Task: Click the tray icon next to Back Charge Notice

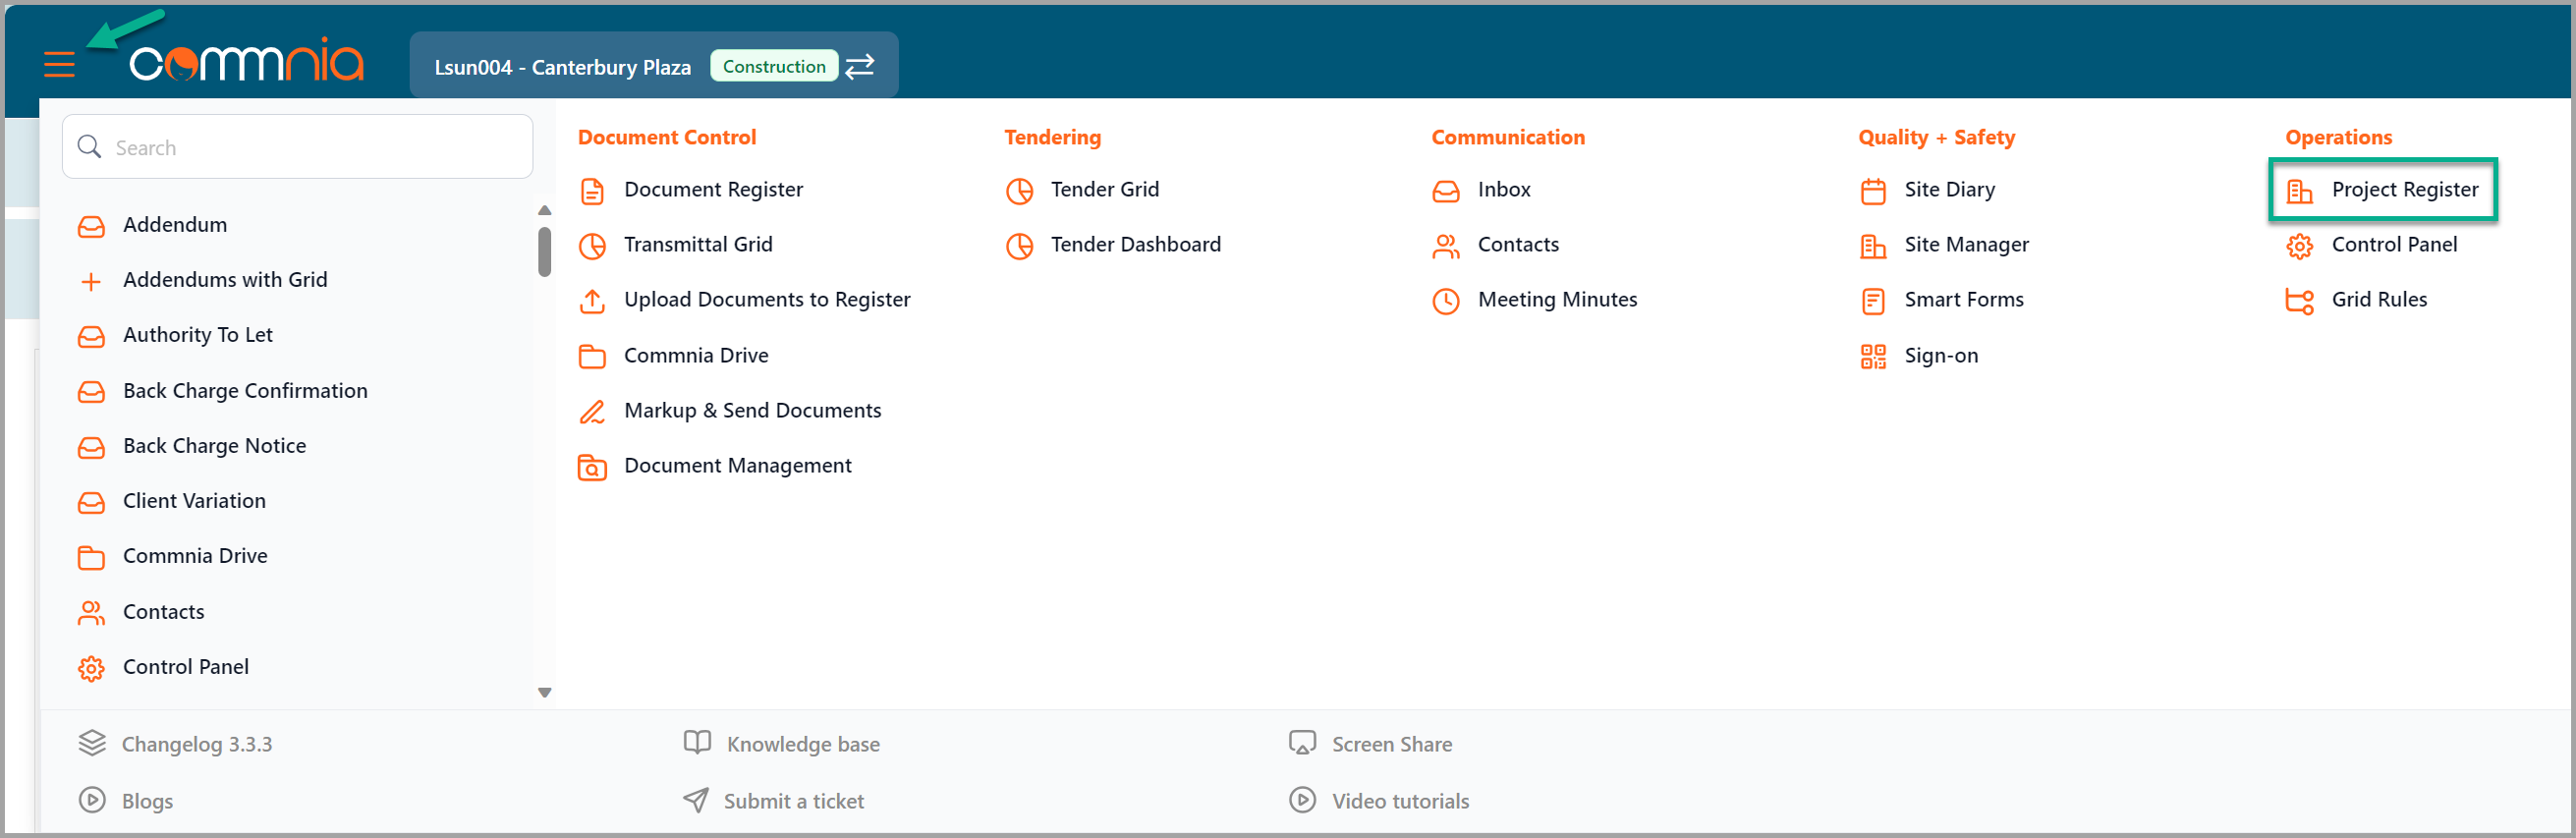Action: tap(91, 447)
